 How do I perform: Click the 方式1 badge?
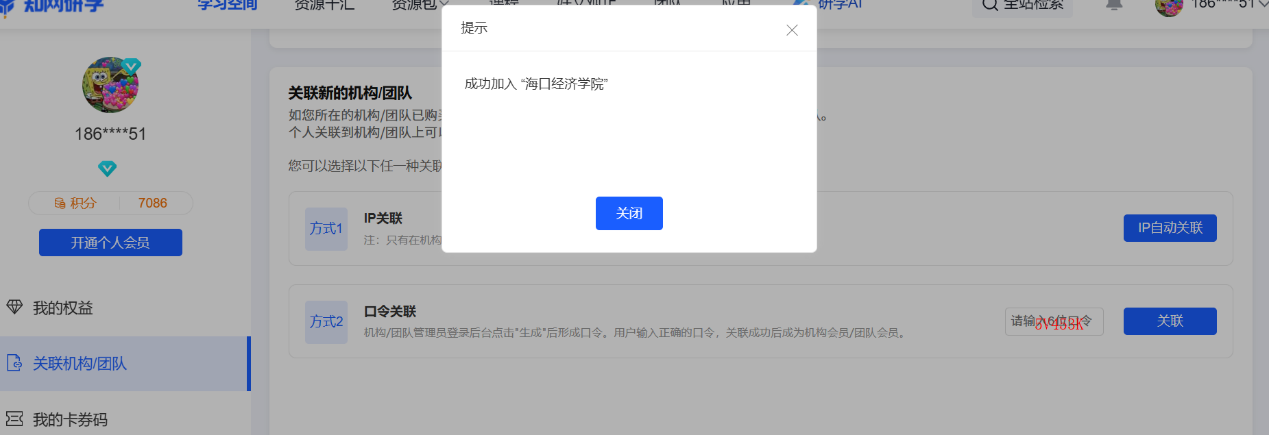(x=326, y=229)
